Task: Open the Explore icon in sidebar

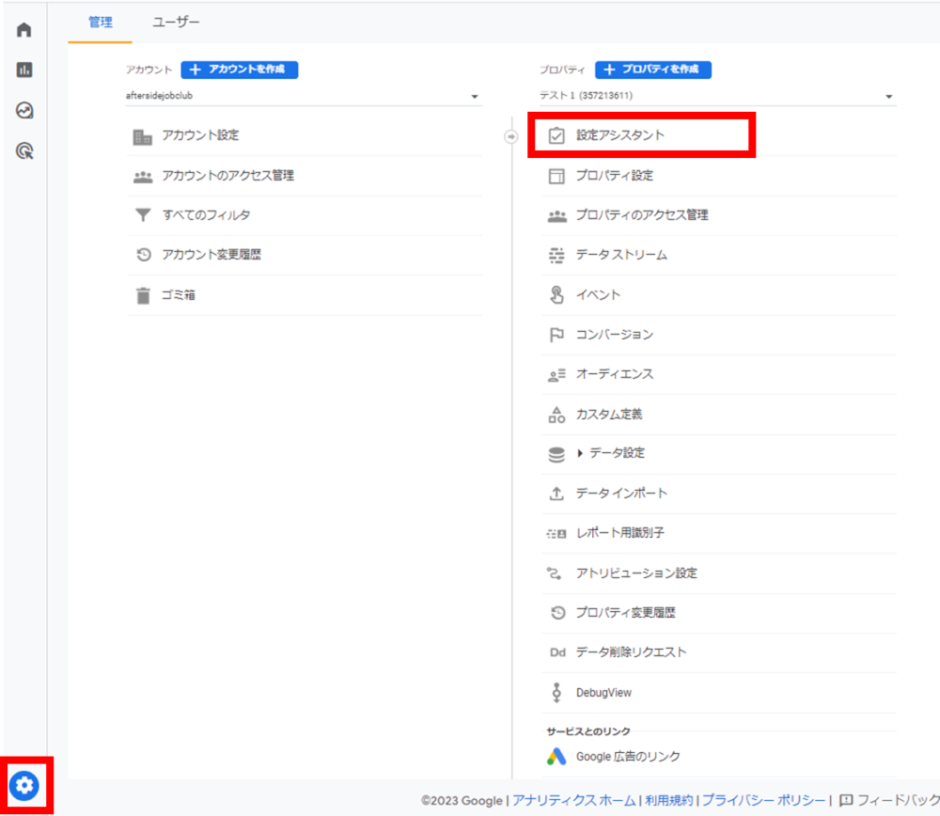Action: (x=24, y=110)
